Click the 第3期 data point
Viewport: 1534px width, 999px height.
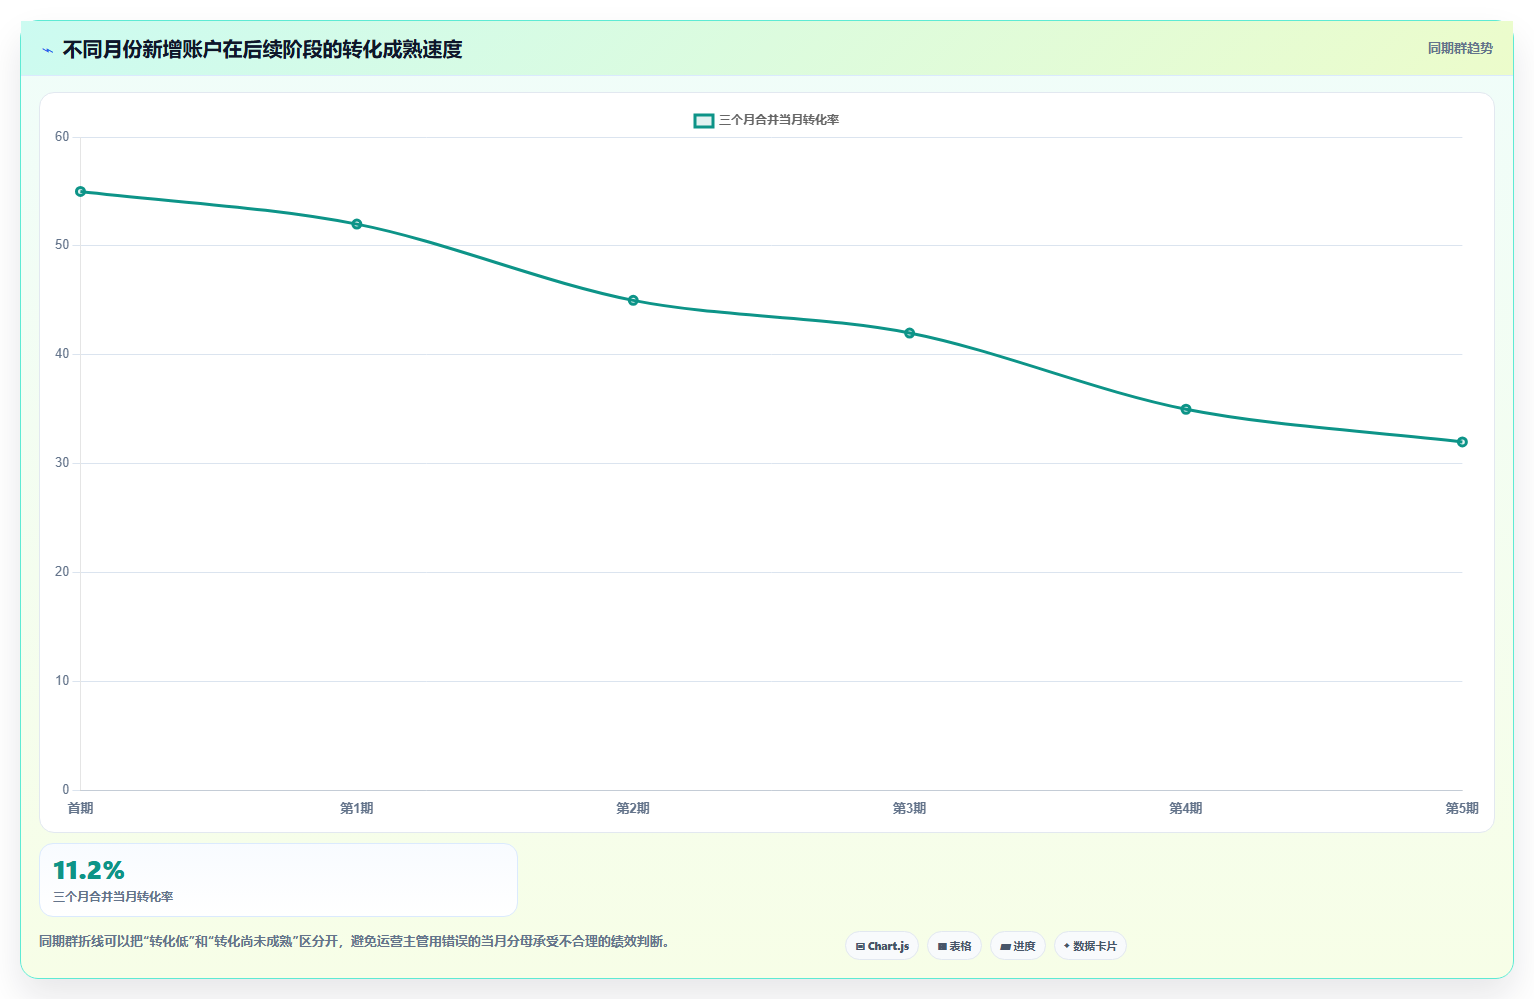pyautogui.click(x=909, y=333)
